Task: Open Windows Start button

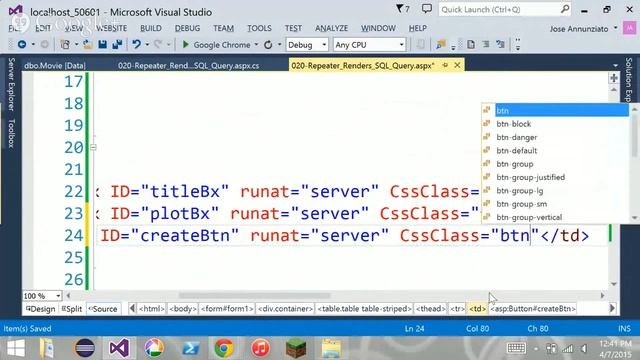Action: 16,349
